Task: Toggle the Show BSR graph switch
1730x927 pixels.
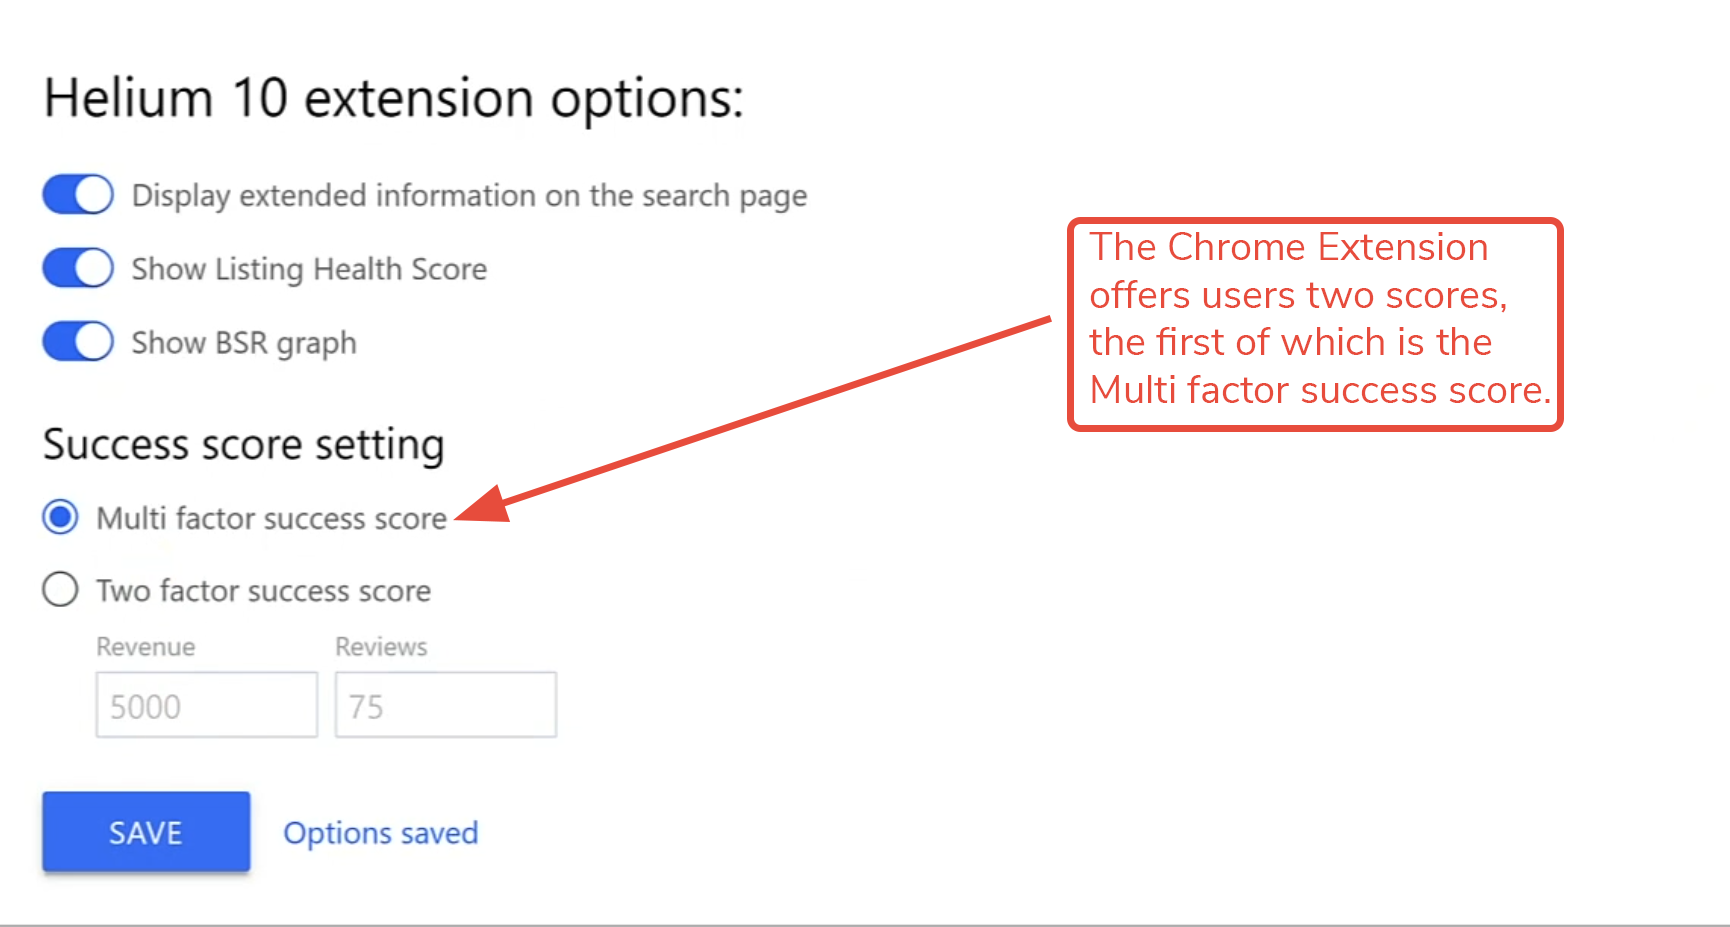Action: [77, 341]
